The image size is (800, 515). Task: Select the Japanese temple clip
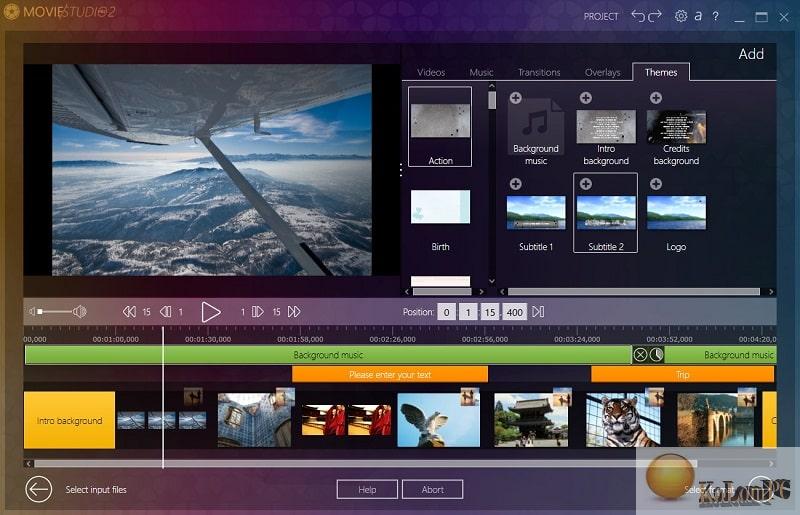(x=531, y=420)
